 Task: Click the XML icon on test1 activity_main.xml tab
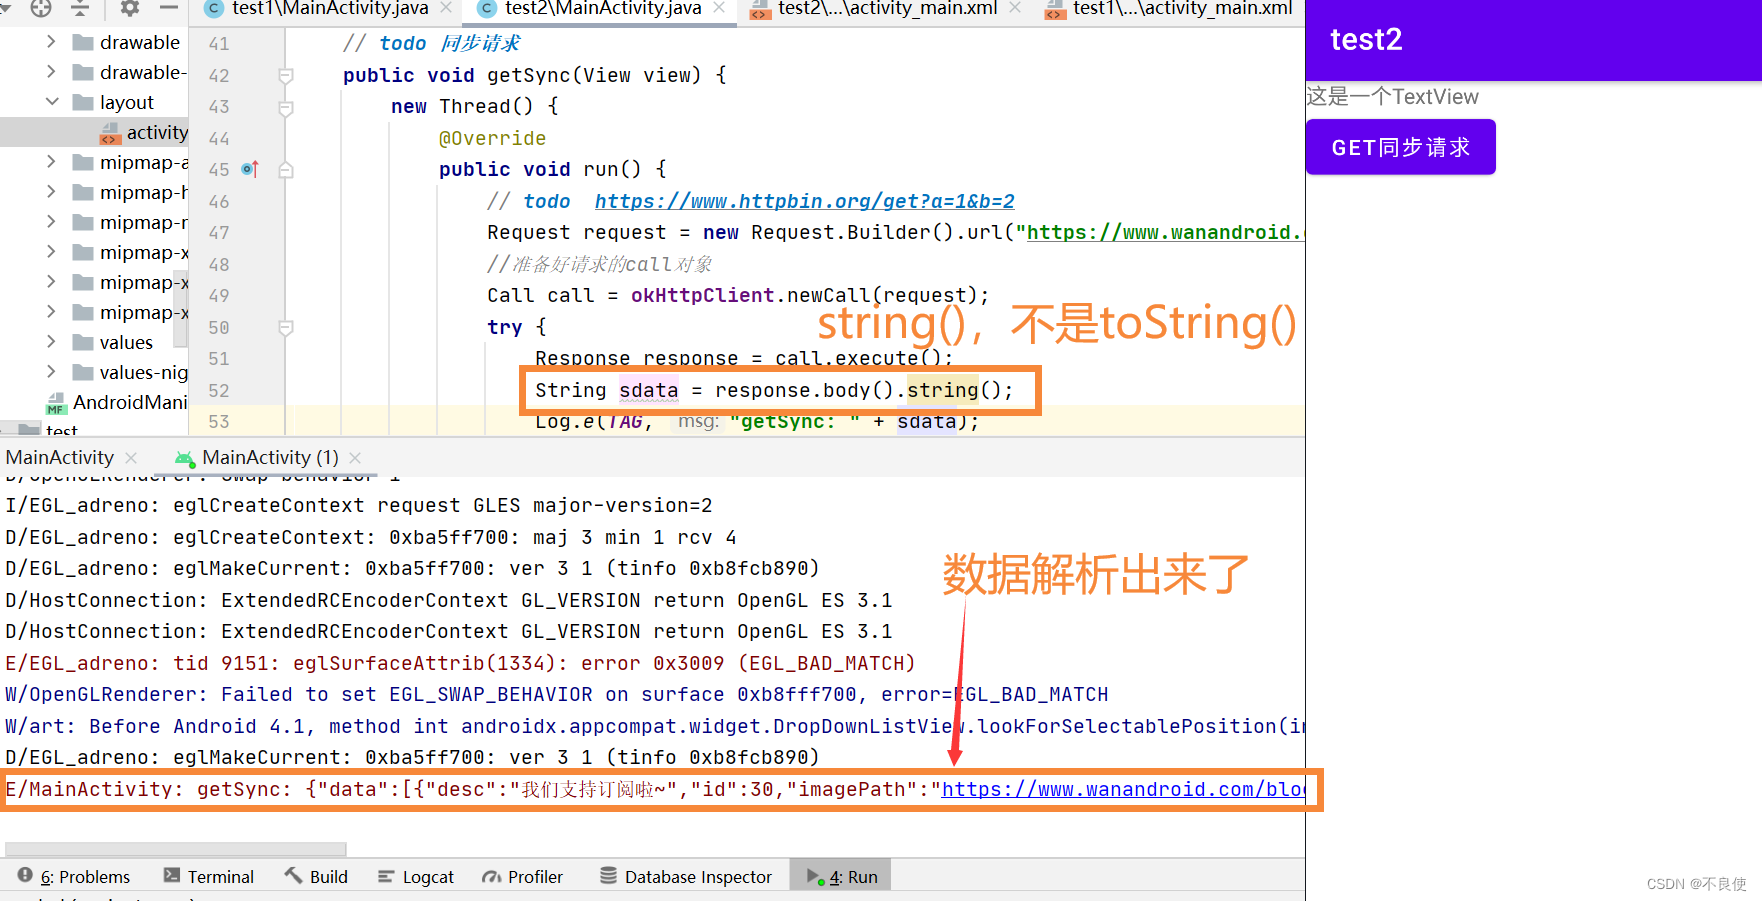[1055, 10]
